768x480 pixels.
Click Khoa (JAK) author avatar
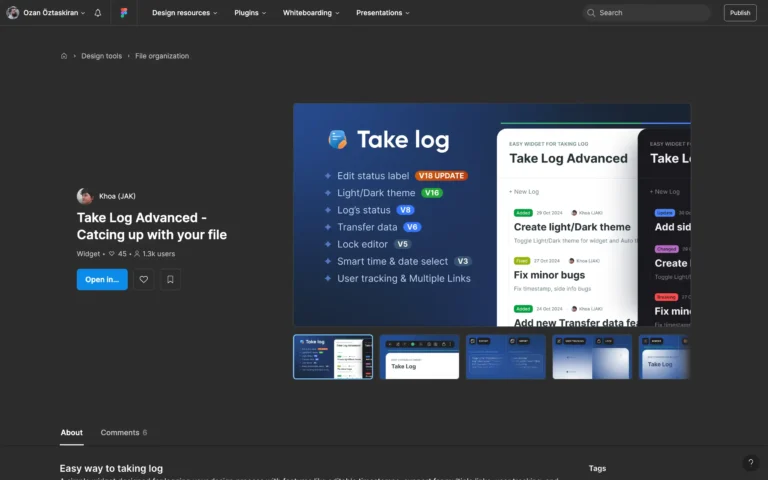click(85, 196)
